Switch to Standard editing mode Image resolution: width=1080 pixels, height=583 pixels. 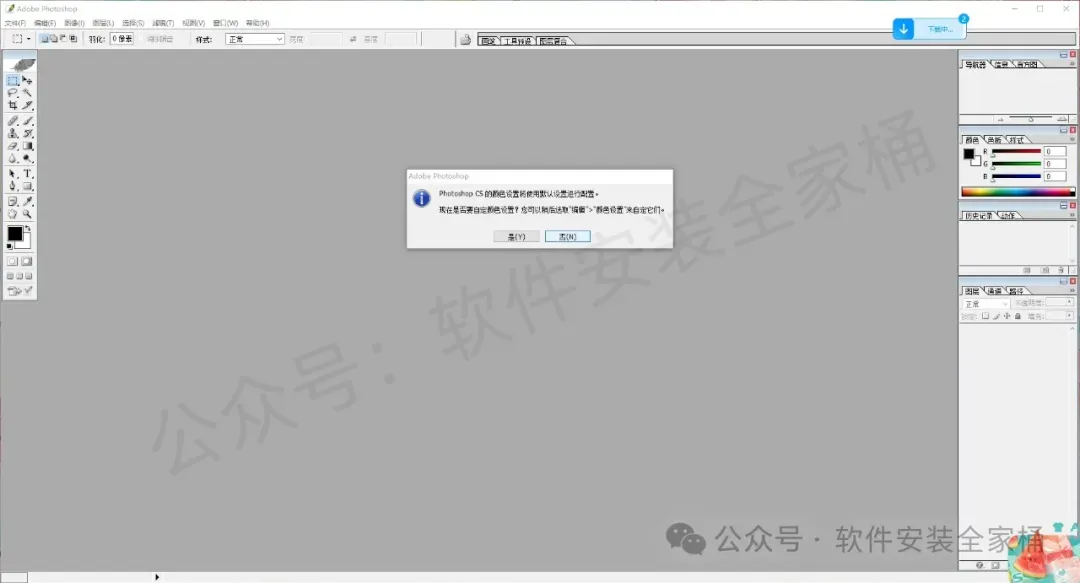click(12, 261)
